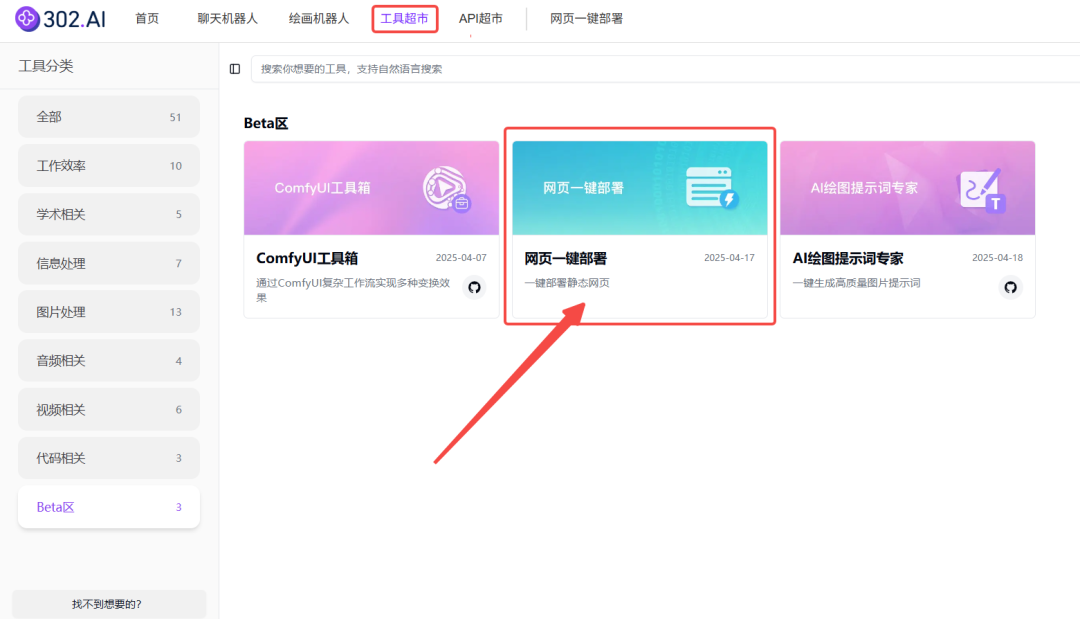The width and height of the screenshot is (1080, 619).
Task: Select the 学术相关 category
Action: tap(109, 214)
